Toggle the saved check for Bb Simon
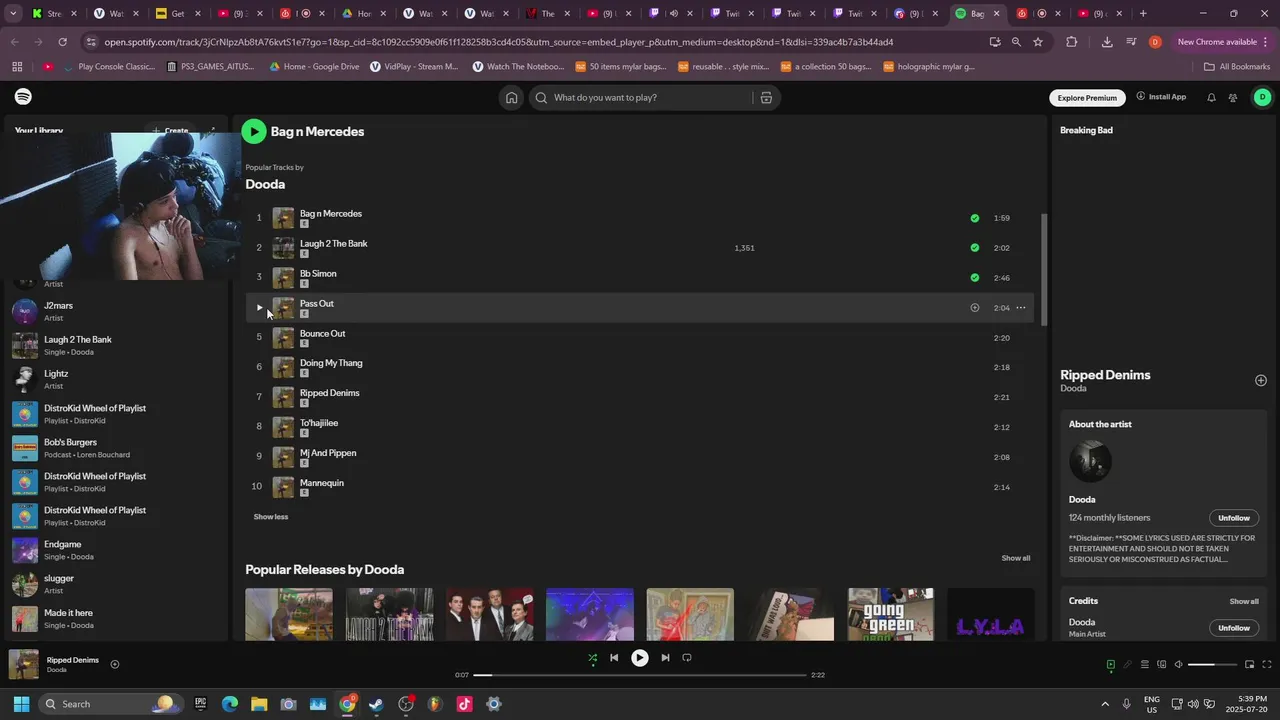This screenshot has width=1280, height=720. click(974, 277)
